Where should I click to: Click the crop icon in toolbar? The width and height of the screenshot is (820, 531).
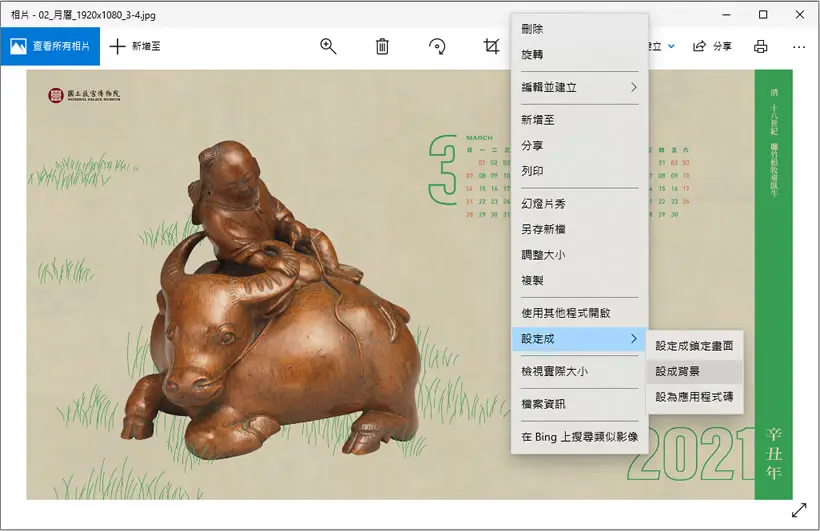tap(491, 46)
